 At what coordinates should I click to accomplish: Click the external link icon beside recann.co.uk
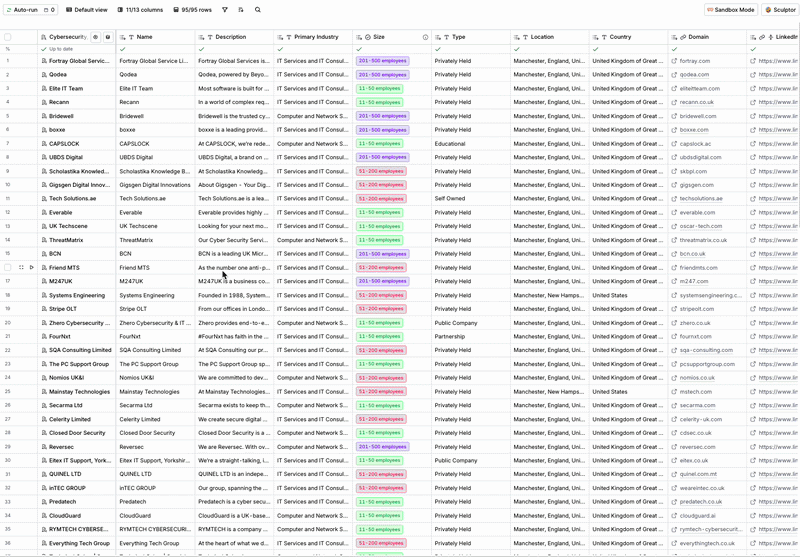tap(674, 103)
